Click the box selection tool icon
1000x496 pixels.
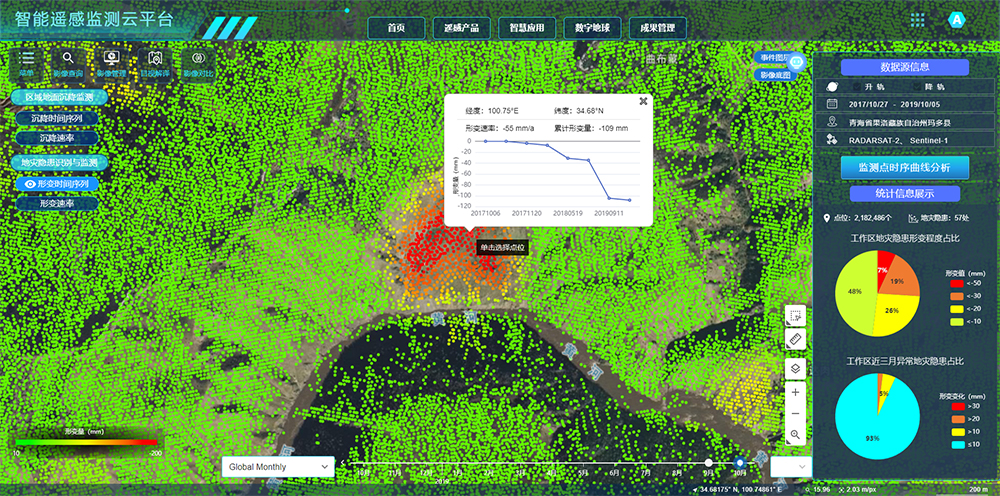(795, 315)
